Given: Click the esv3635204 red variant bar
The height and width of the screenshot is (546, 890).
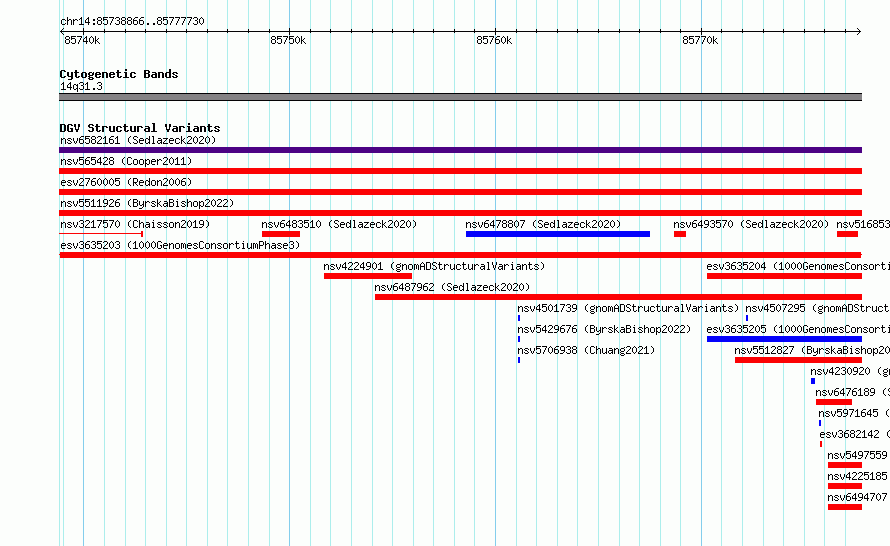Looking at the screenshot, I should [784, 276].
